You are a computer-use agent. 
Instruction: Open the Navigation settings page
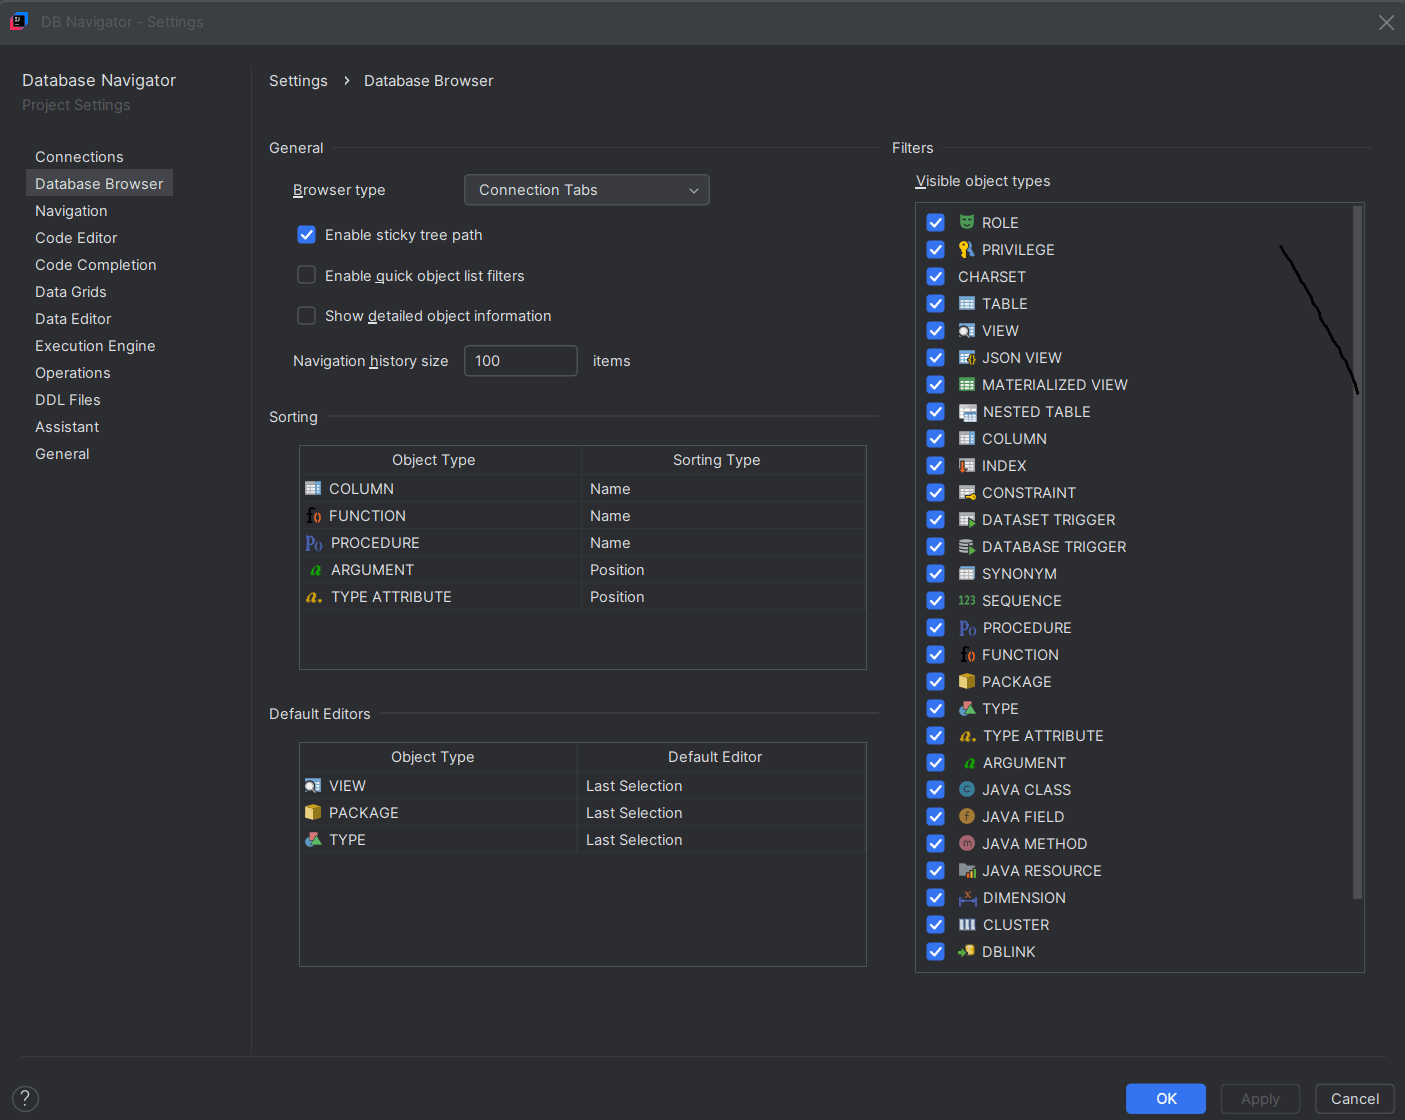[71, 211]
